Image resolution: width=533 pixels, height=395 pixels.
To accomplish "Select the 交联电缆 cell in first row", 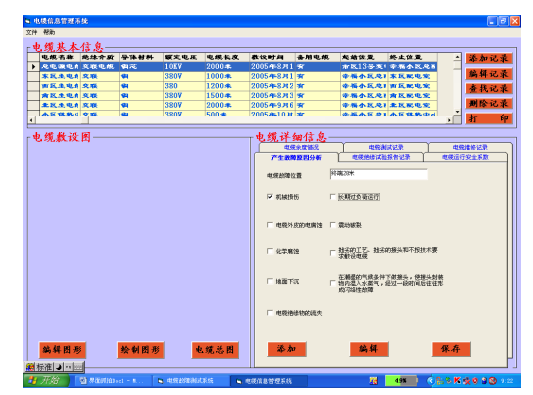I will pyautogui.click(x=100, y=67).
